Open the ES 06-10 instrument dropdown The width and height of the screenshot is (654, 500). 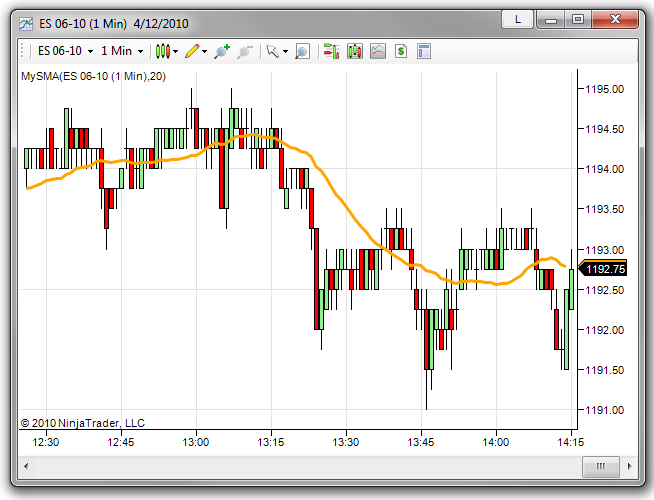click(x=65, y=51)
